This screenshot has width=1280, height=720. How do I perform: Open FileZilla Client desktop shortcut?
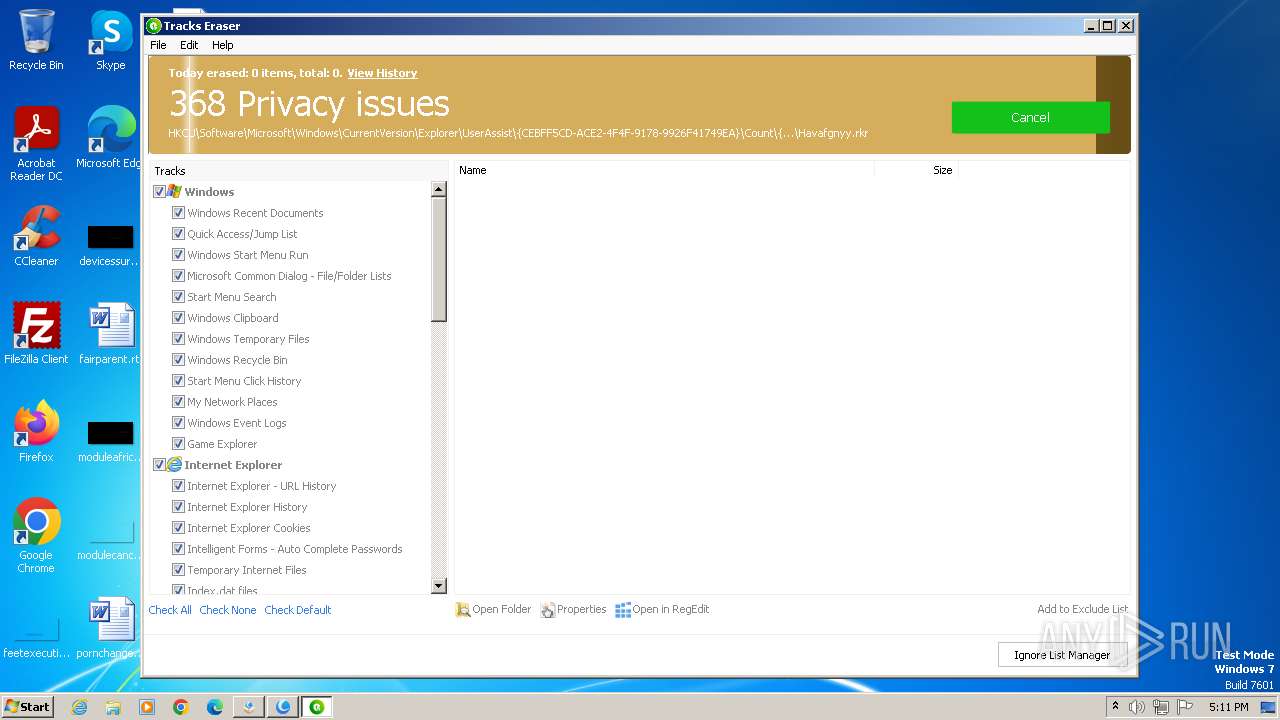(x=36, y=334)
